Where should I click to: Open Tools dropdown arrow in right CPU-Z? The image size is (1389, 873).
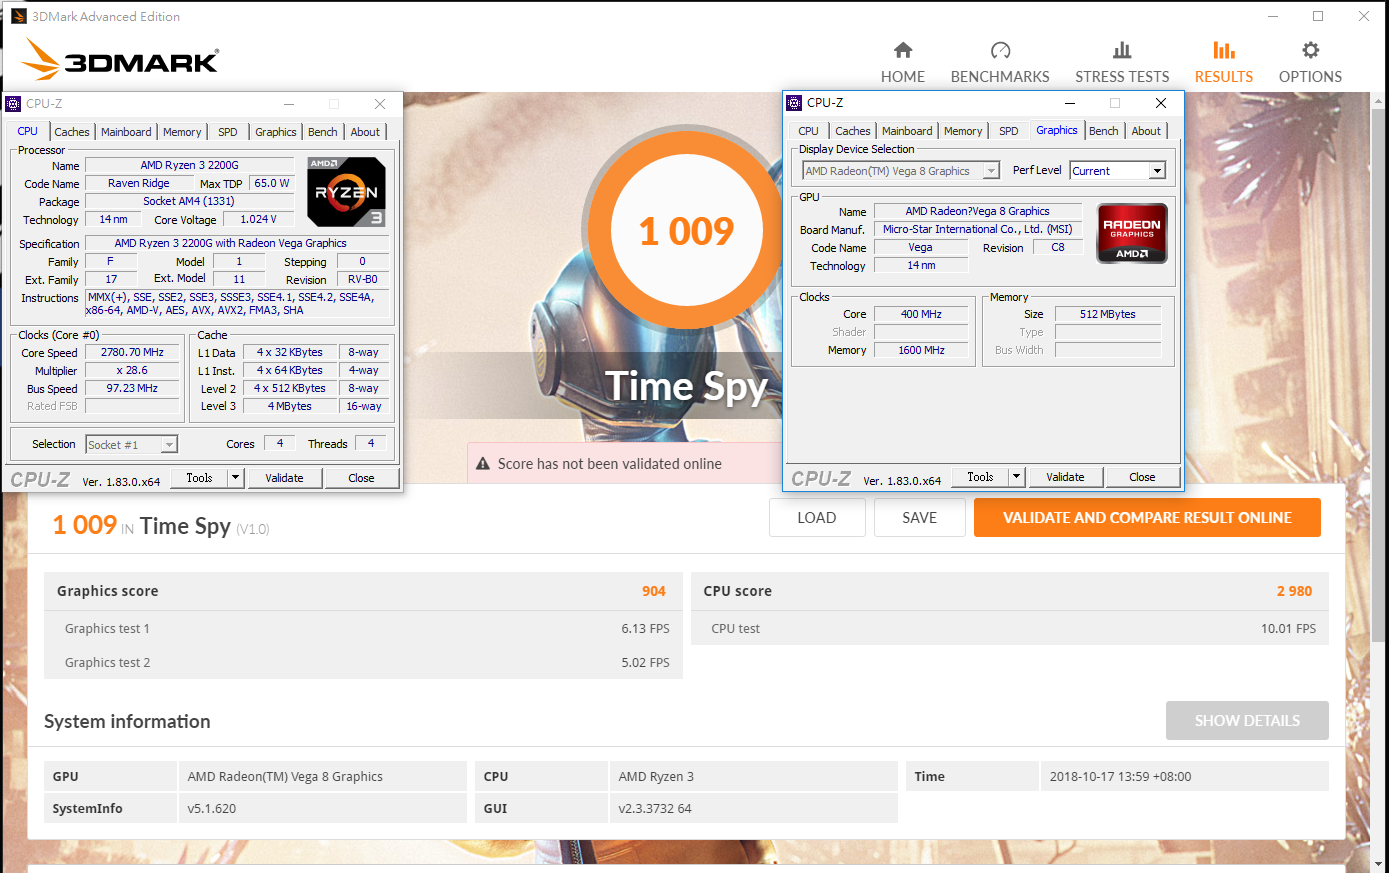[1017, 477]
